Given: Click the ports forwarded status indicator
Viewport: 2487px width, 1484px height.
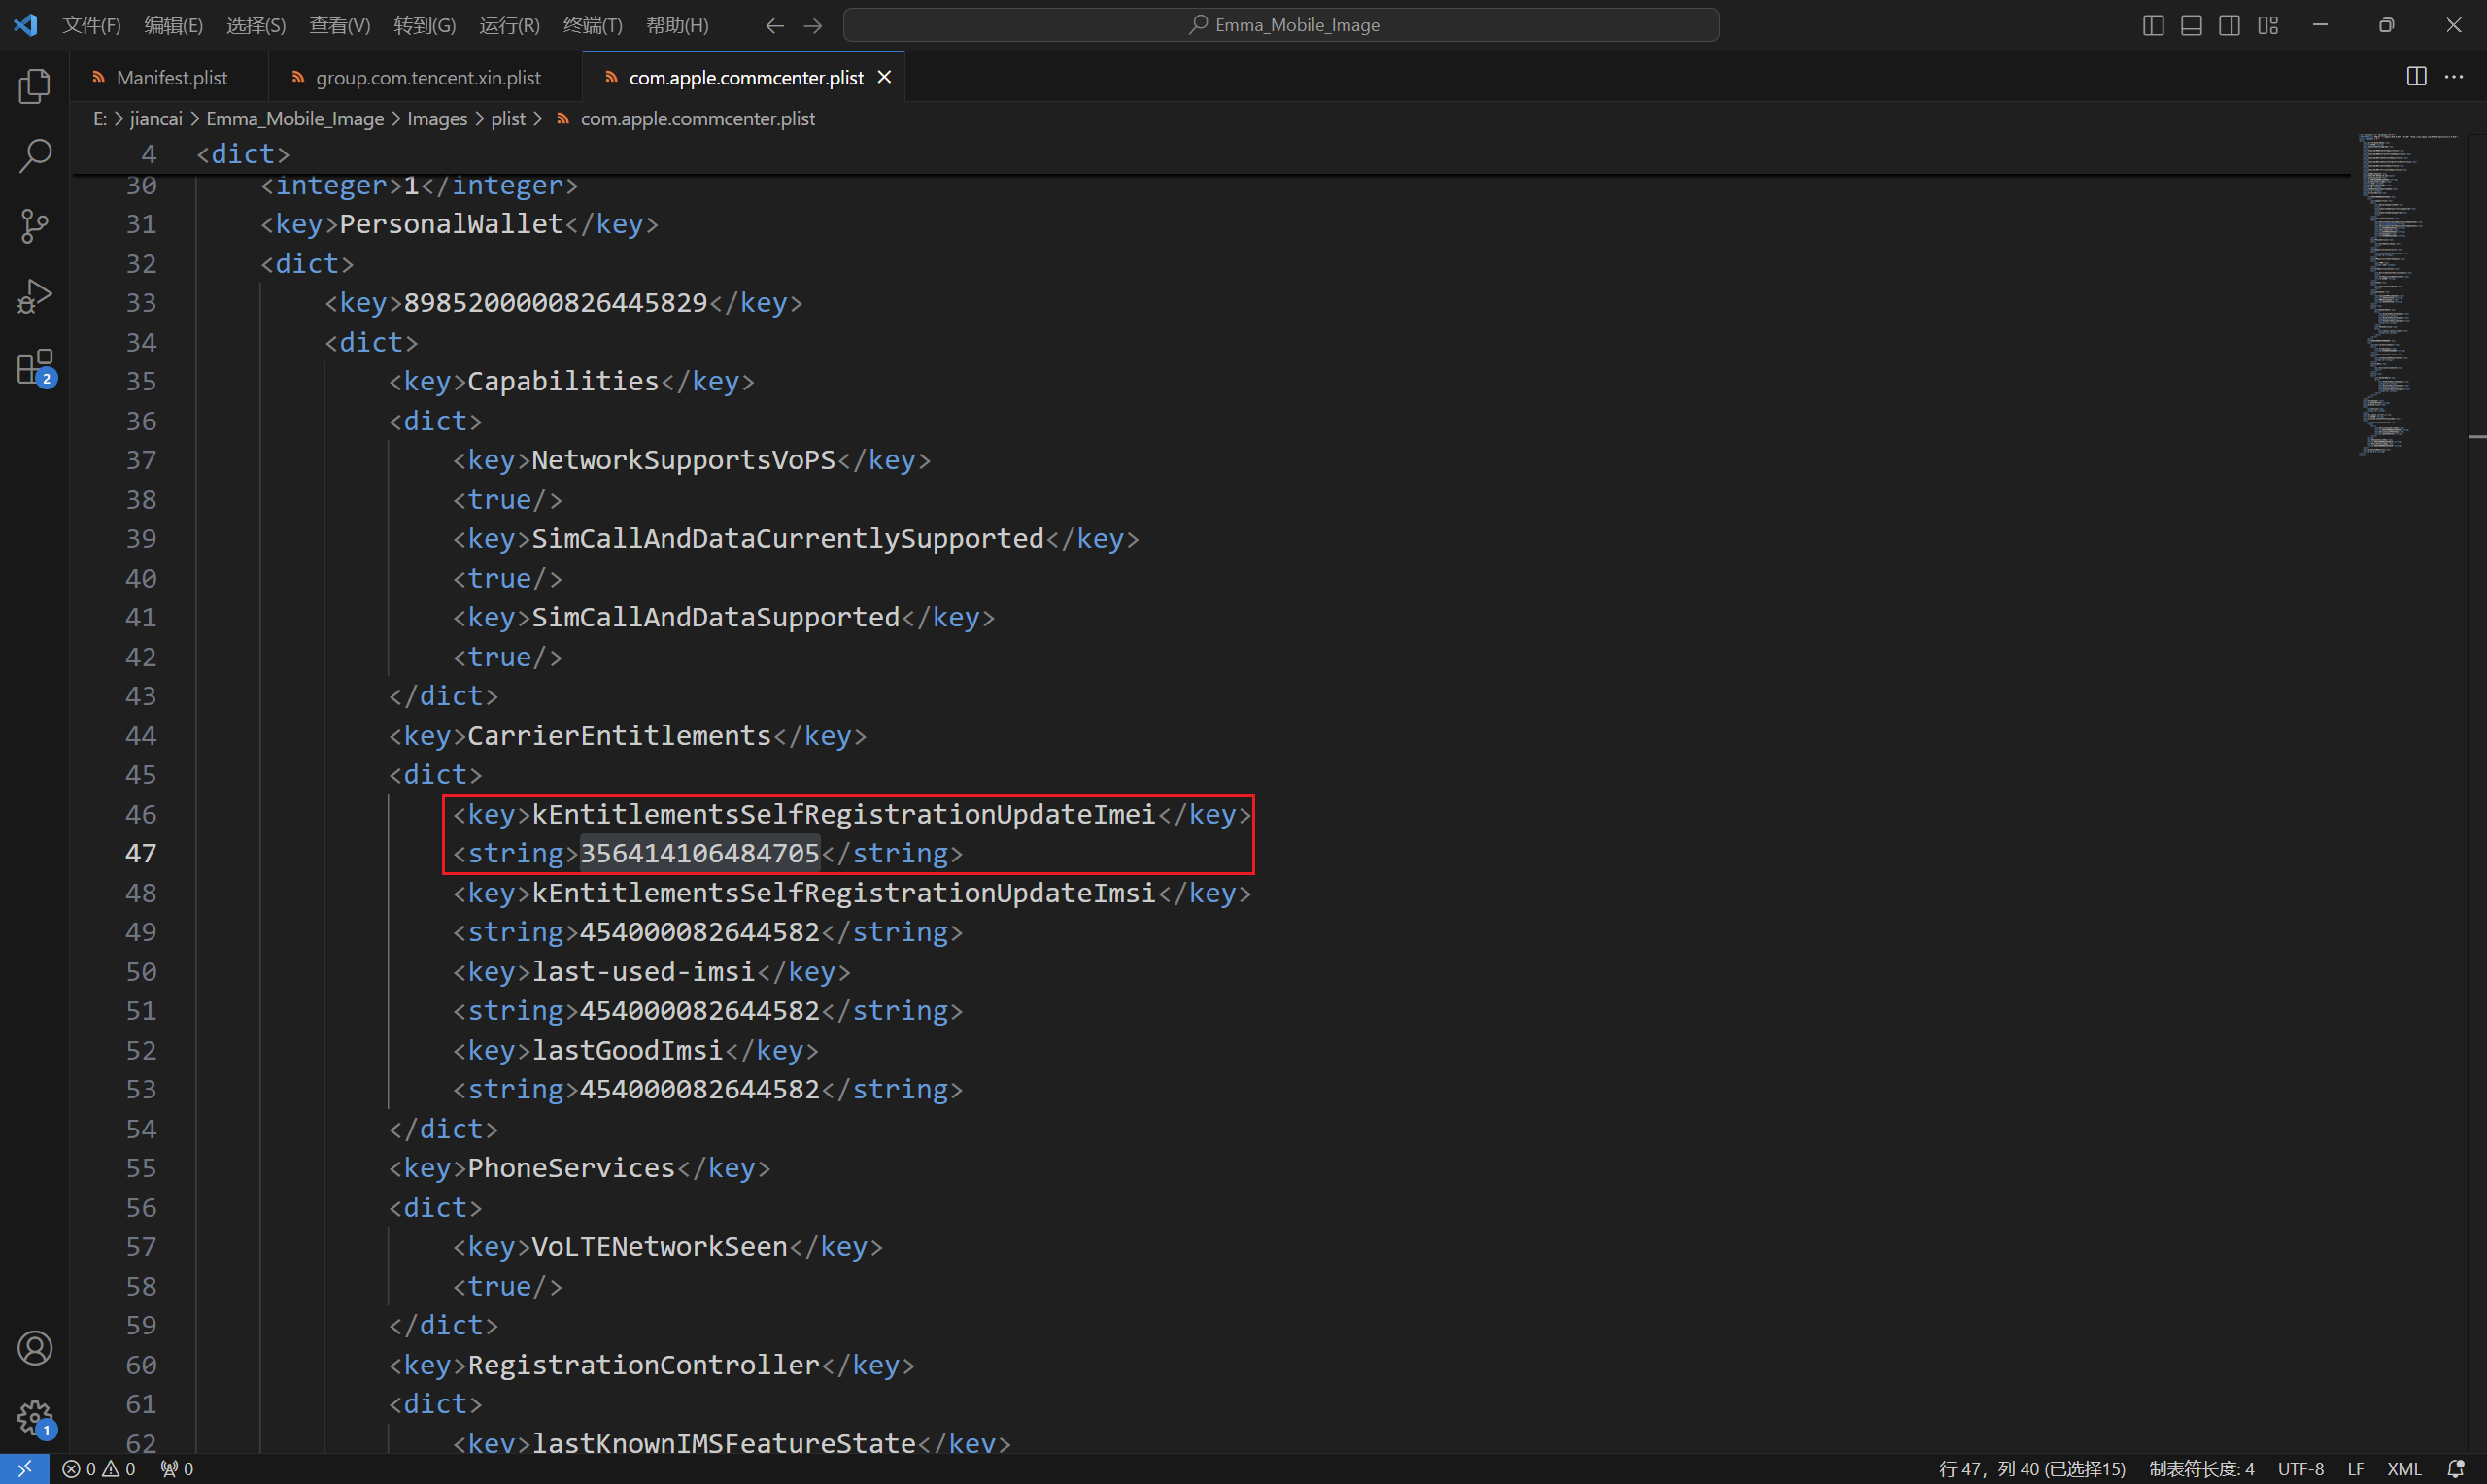Looking at the screenshot, I should (x=177, y=1468).
